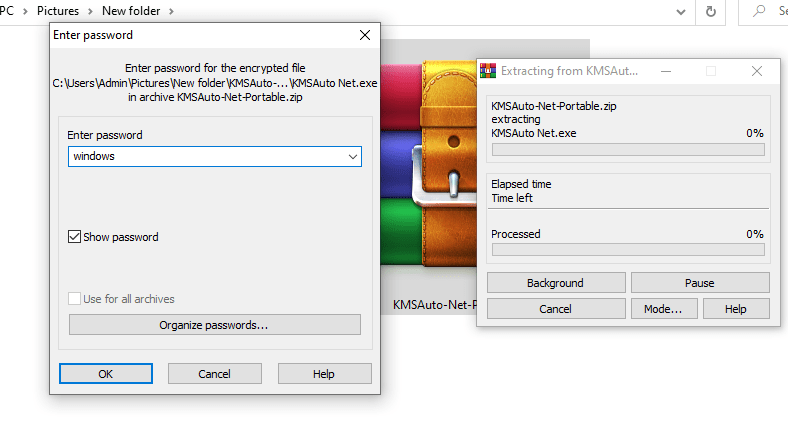Image resolution: width=788 pixels, height=445 pixels.
Task: Click WinRAR icon in Extracting title bar
Action: (487, 71)
